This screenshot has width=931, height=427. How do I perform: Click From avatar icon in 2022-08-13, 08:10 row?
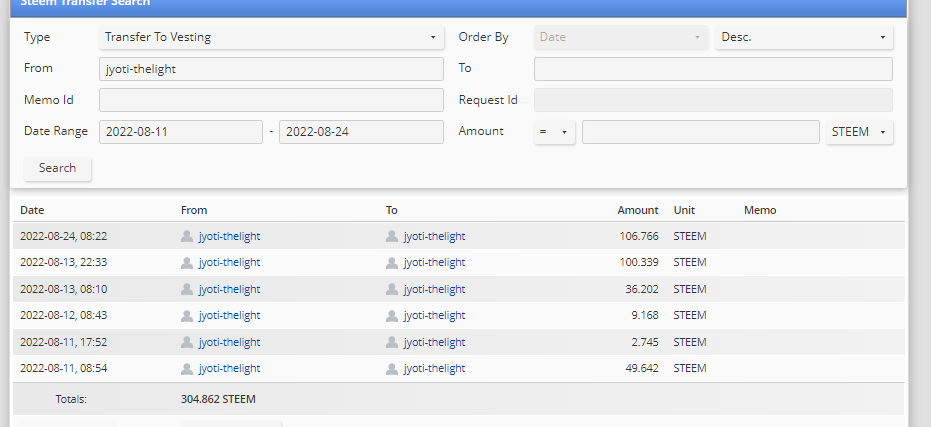tap(187, 289)
